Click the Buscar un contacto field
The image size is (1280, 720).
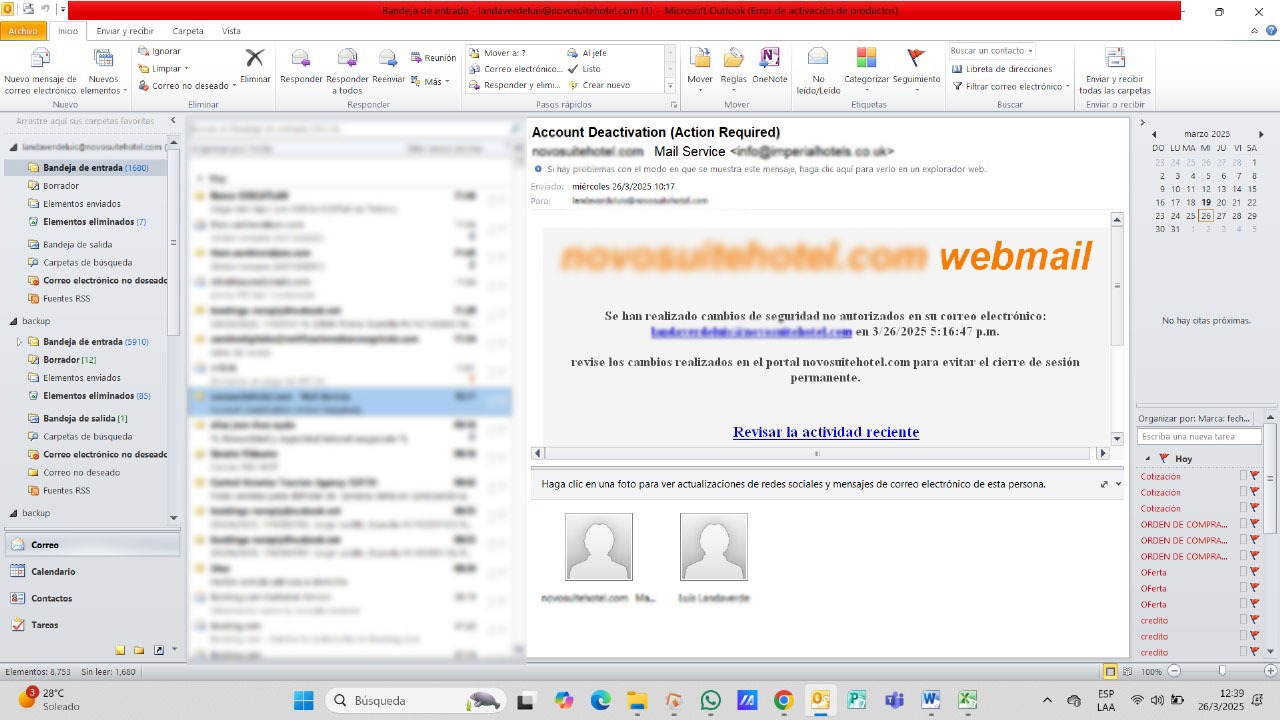pyautogui.click(x=991, y=51)
